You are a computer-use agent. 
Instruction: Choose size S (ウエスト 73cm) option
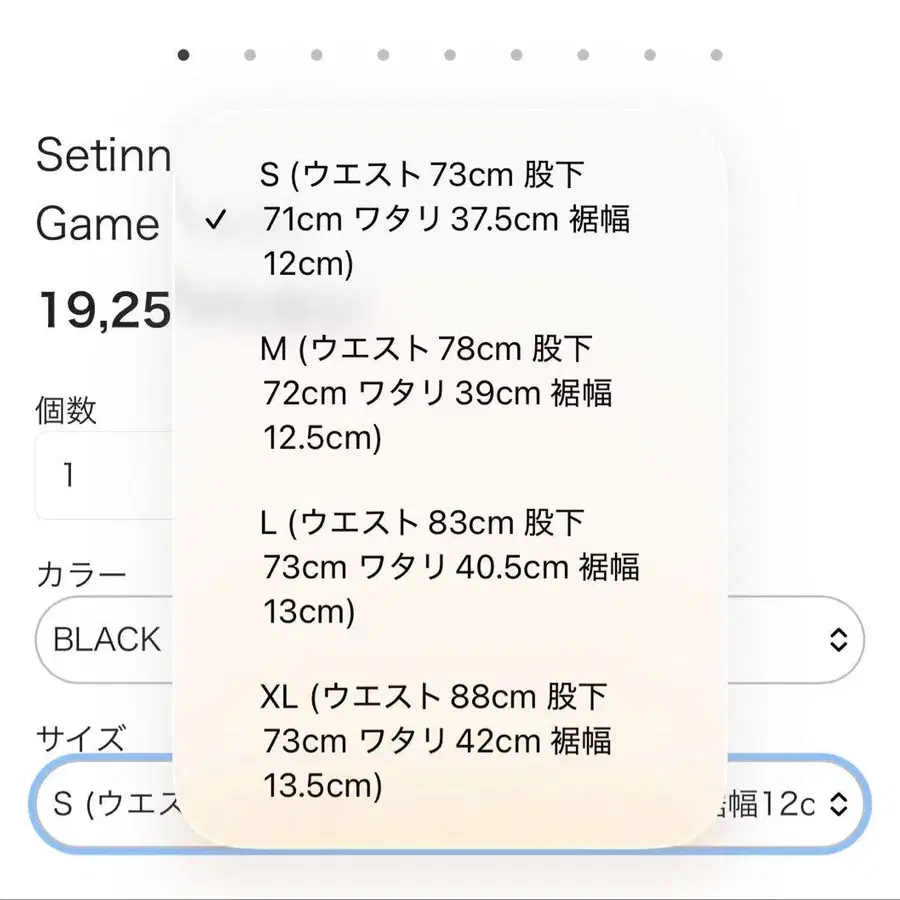pos(446,220)
